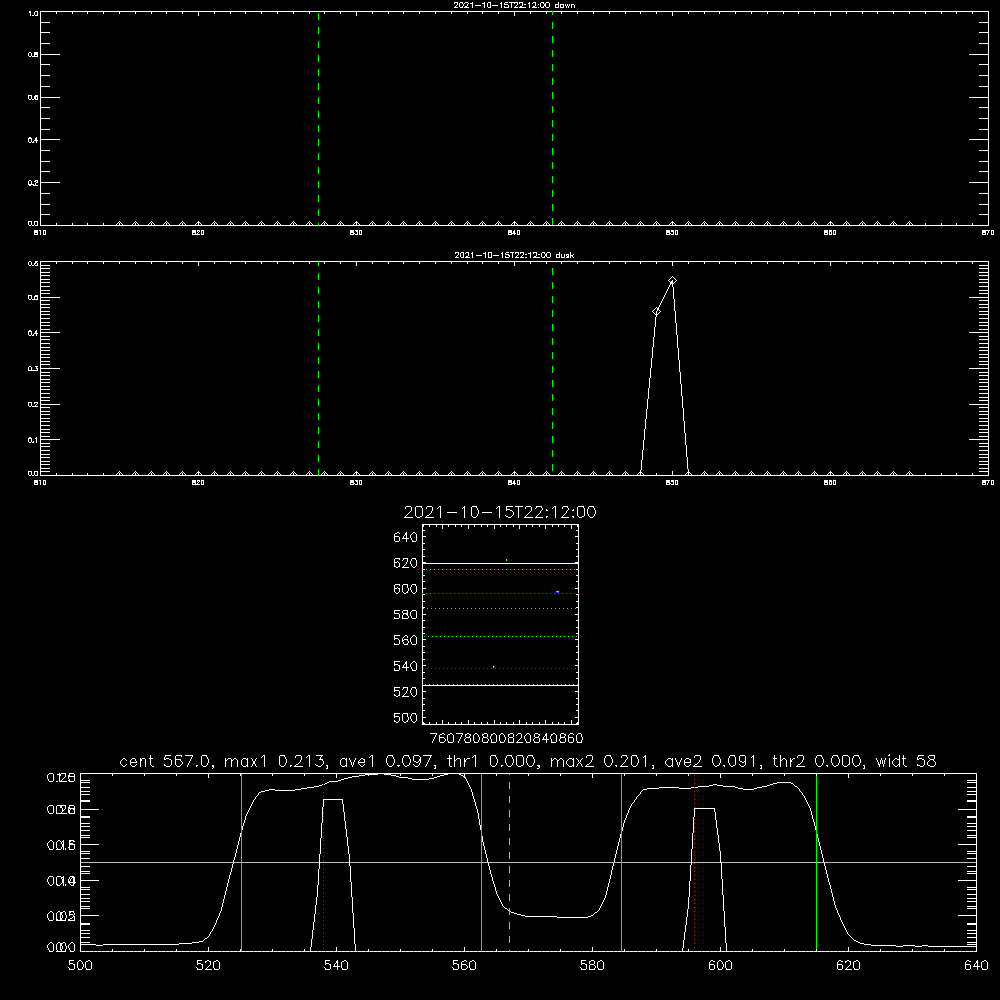Click the '580' y-axis label of small middle plot

[x=406, y=615]
